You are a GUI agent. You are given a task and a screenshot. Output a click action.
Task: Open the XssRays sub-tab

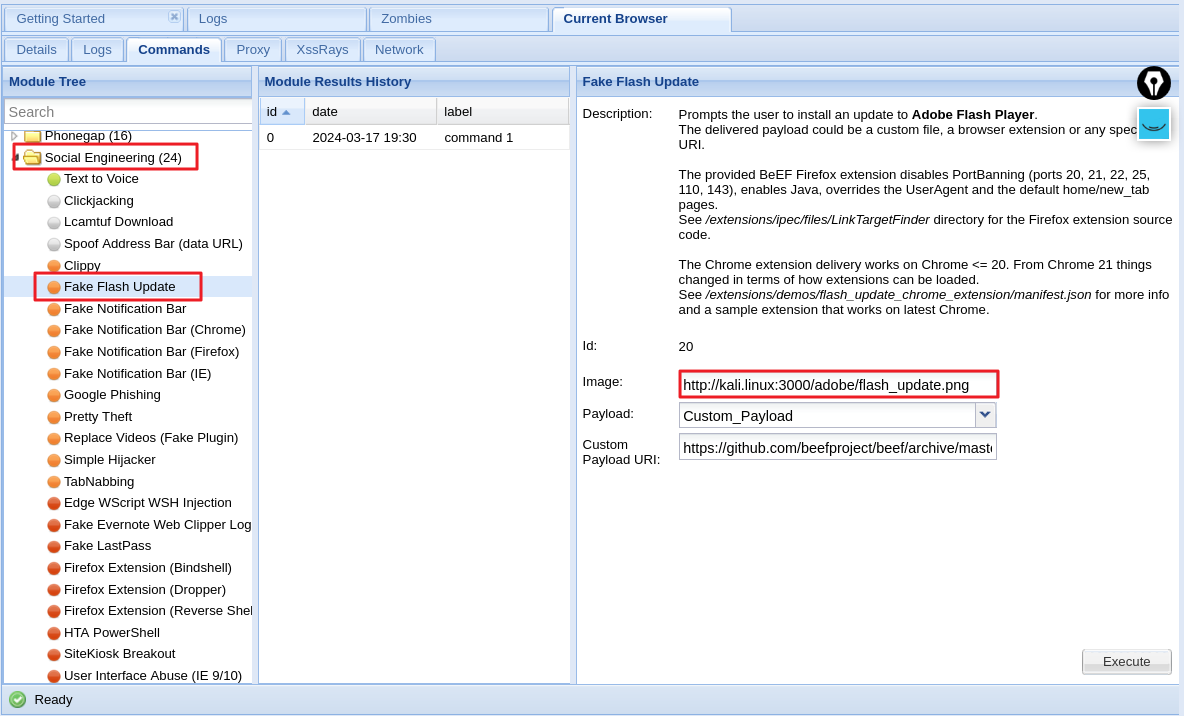(x=322, y=50)
